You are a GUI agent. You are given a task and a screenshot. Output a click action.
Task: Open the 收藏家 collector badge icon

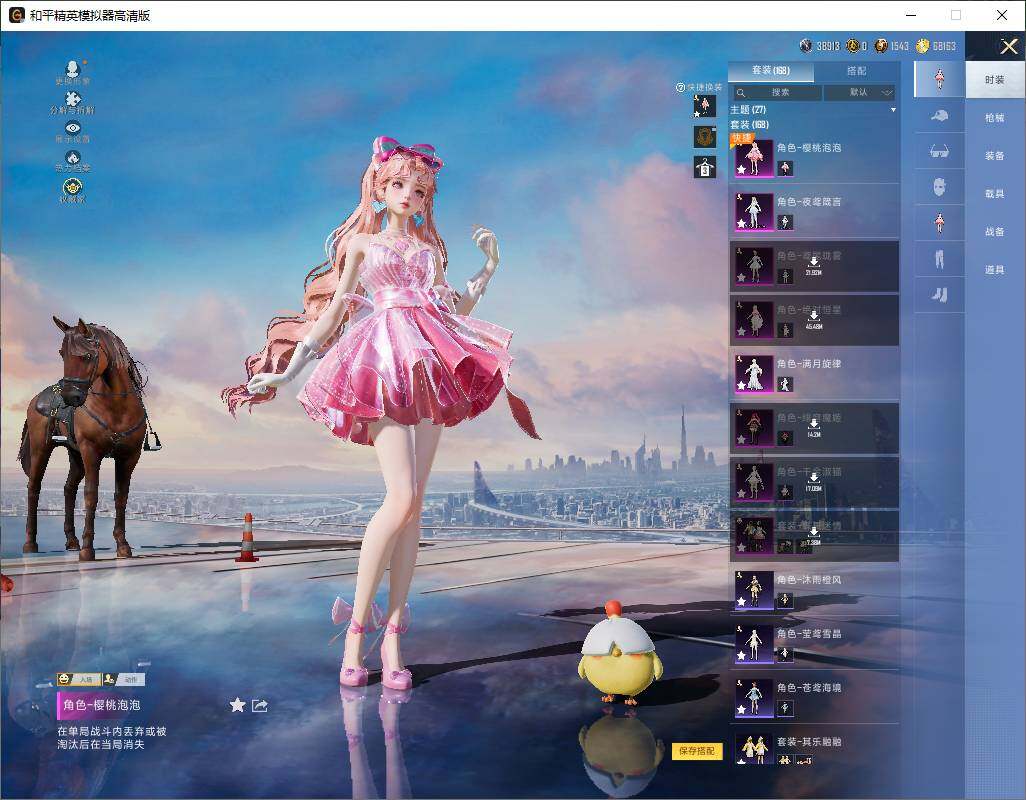point(73,190)
